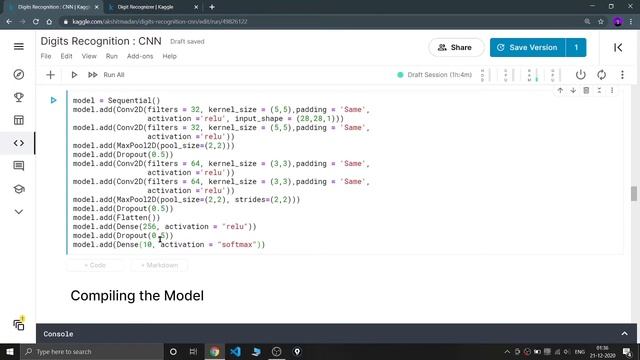The image size is (640, 360).
Task: Reload the browser page
Action: click(x=36, y=22)
